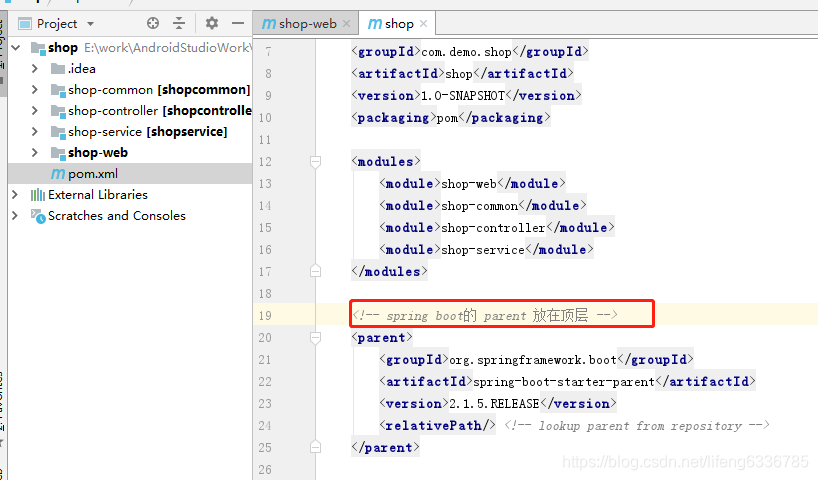The height and width of the screenshot is (480, 818).
Task: Click External Libraries entry
Action: click(x=98, y=195)
